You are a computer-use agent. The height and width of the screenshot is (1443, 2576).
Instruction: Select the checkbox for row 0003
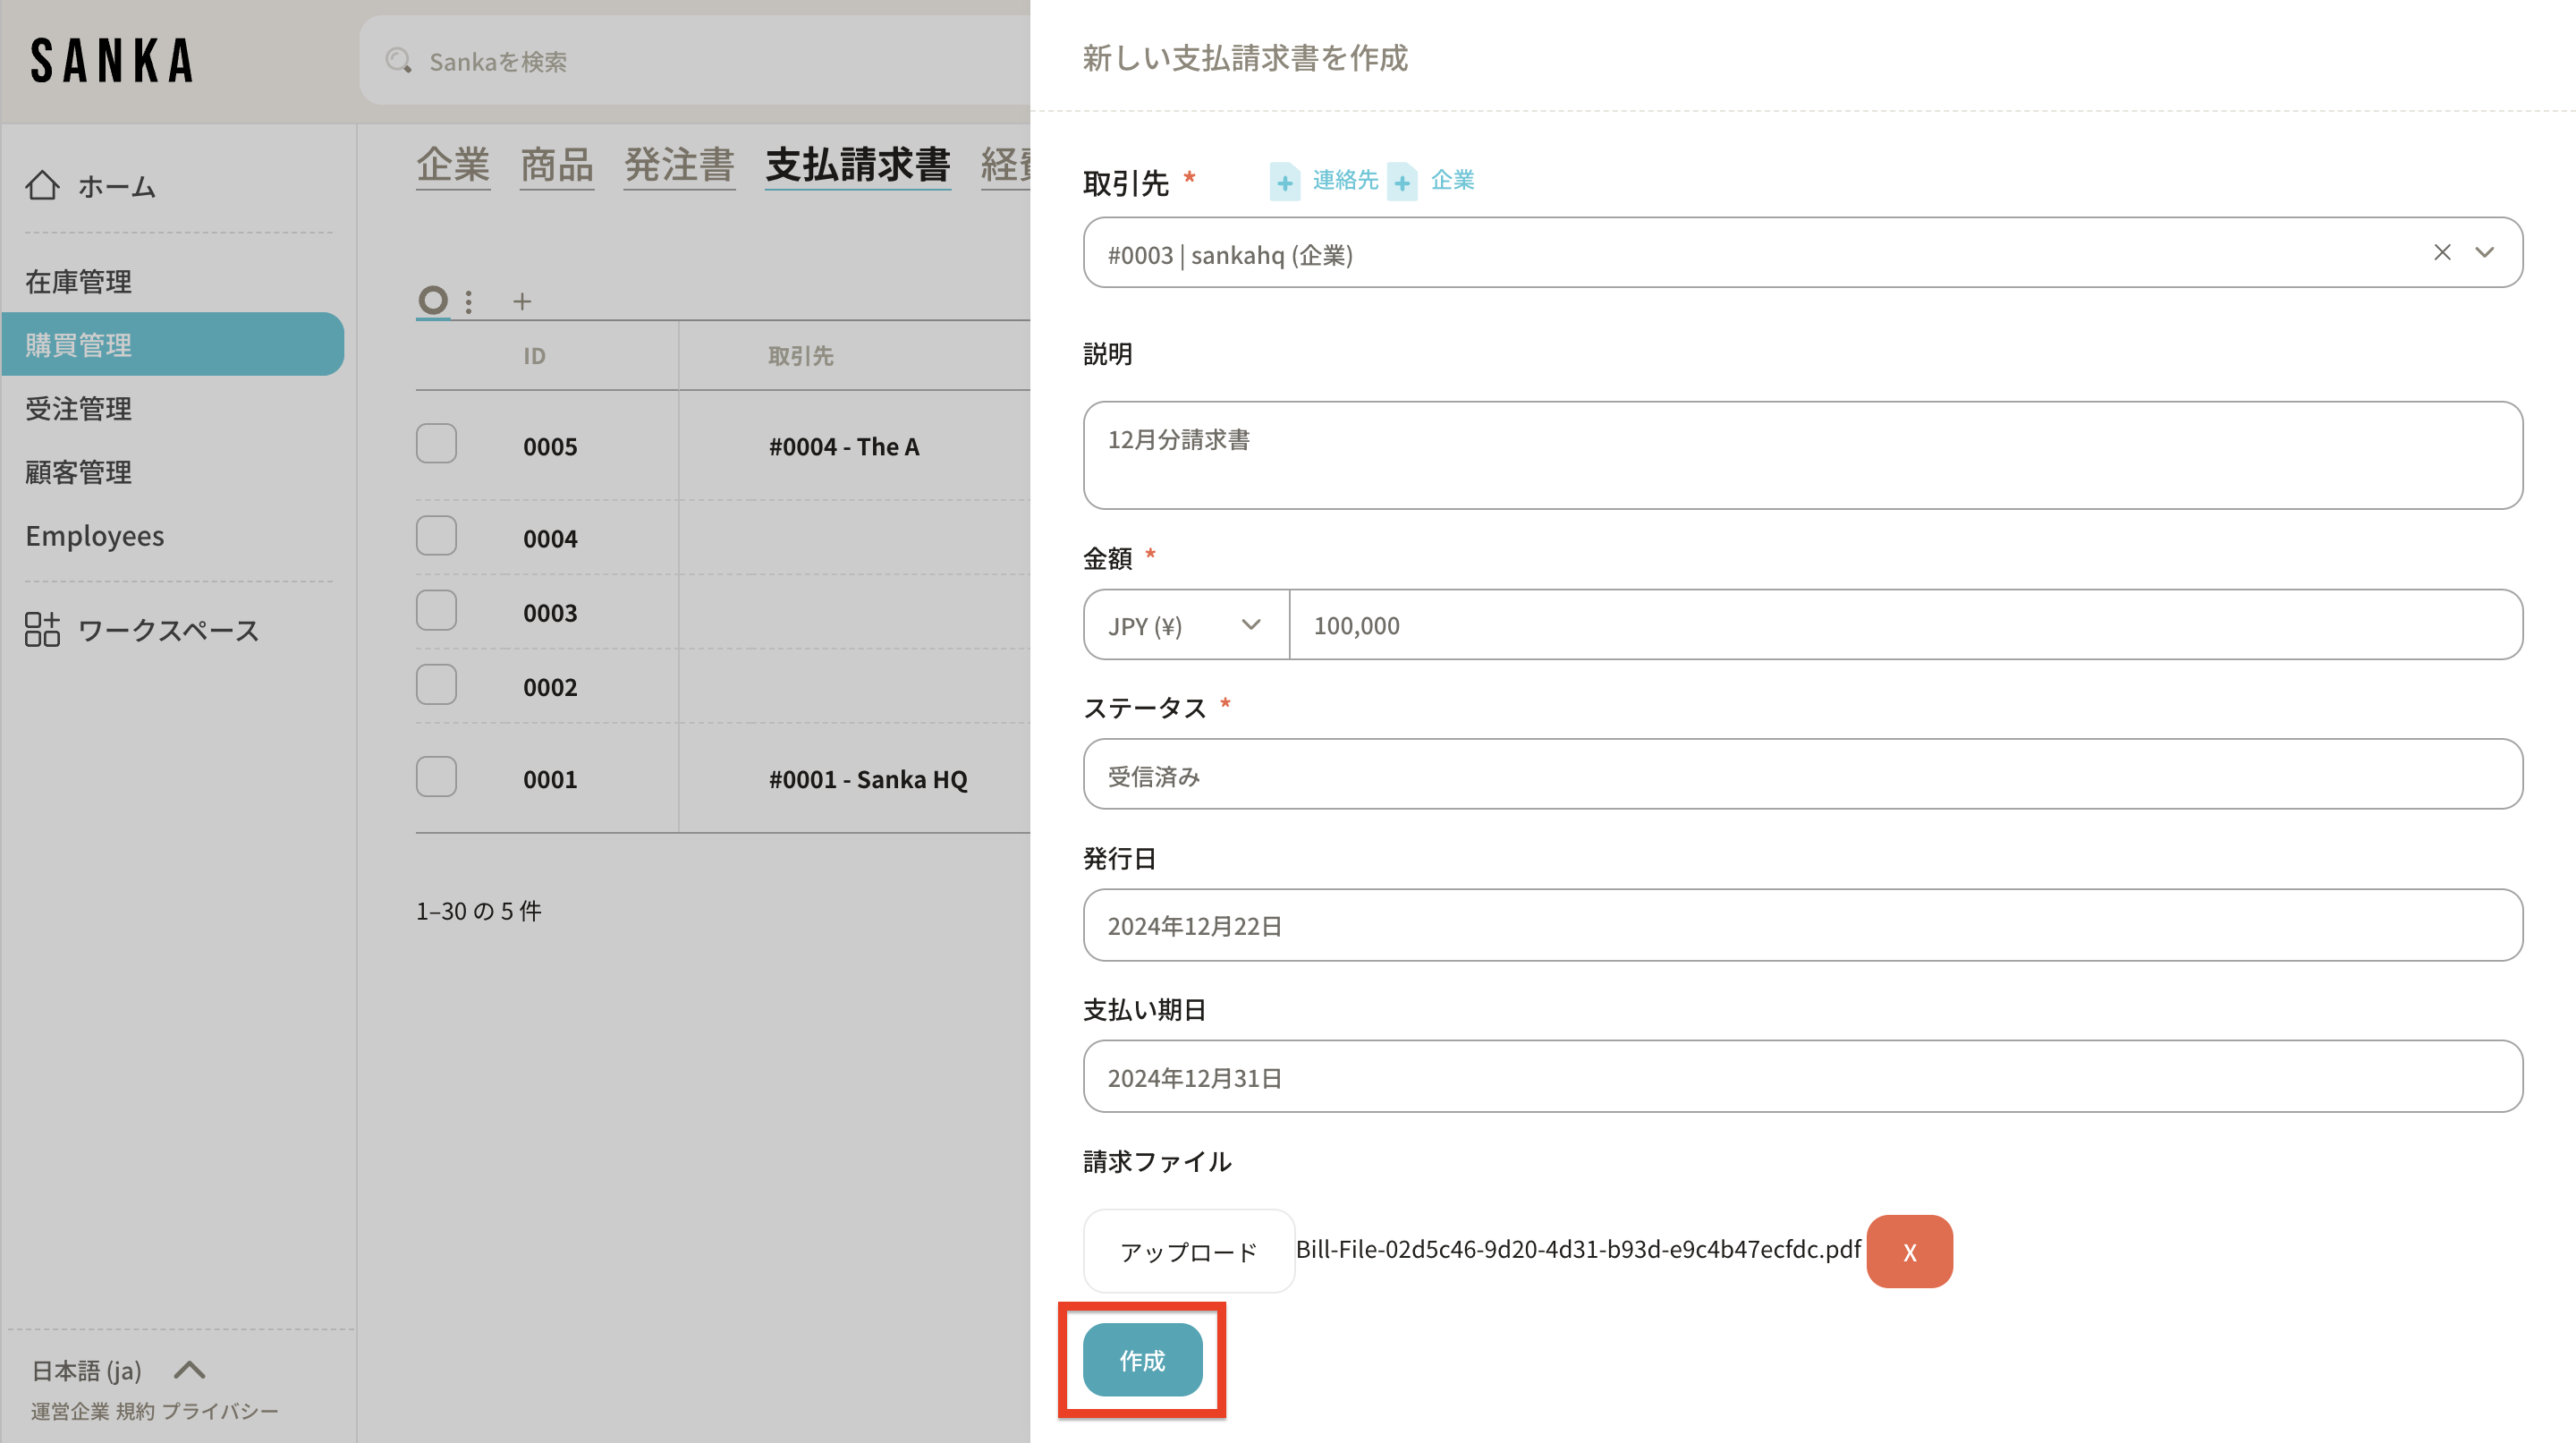pos(436,611)
